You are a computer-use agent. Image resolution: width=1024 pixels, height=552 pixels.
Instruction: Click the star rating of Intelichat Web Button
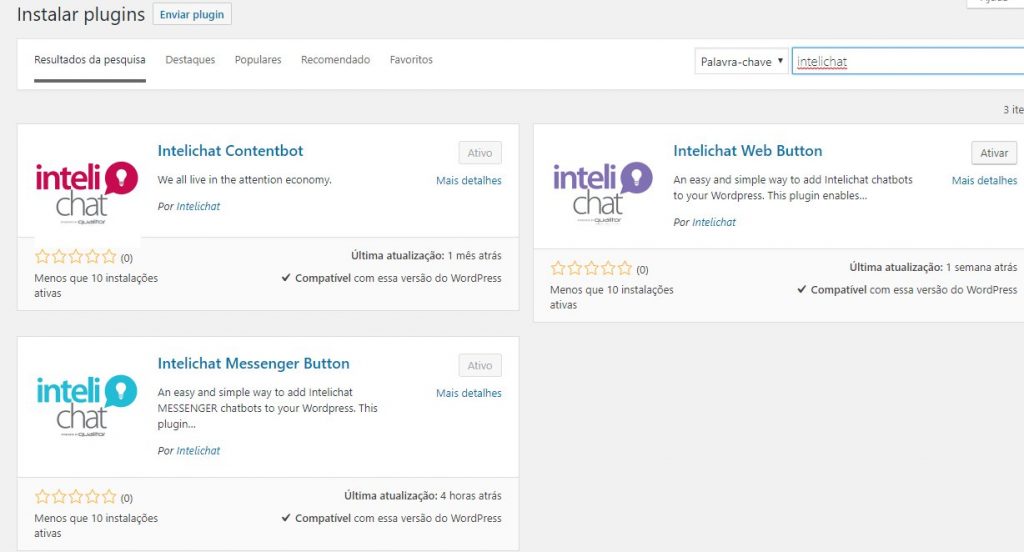pyautogui.click(x=591, y=268)
